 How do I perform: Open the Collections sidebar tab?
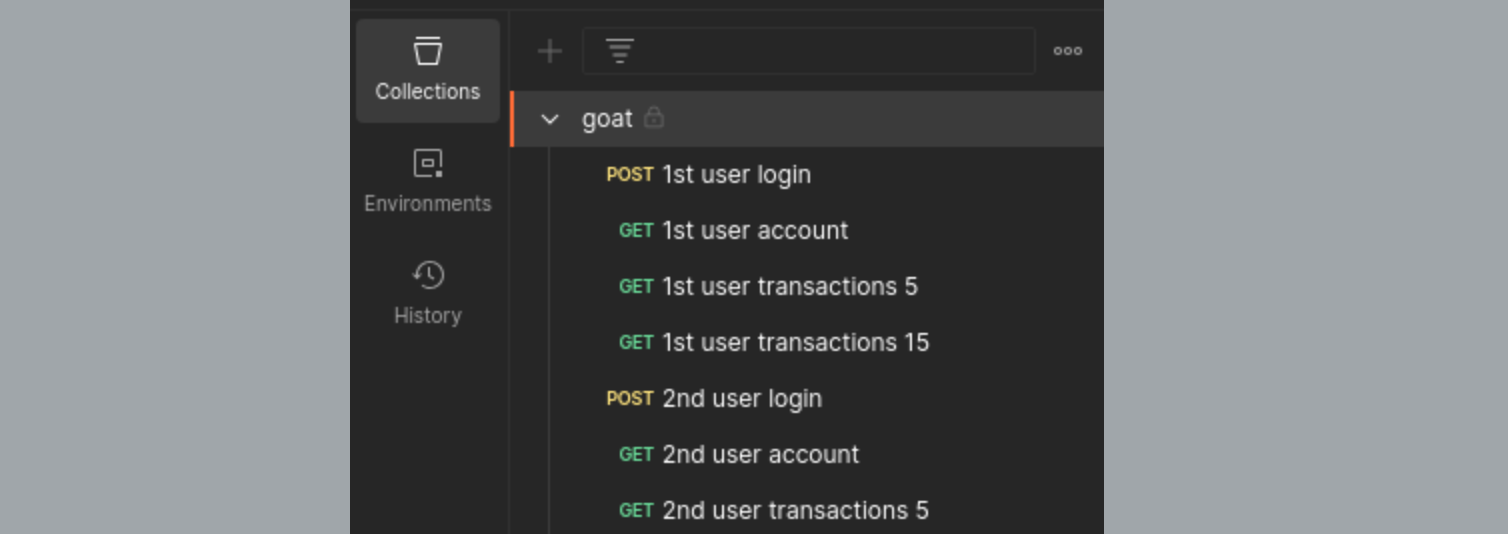tap(427, 70)
